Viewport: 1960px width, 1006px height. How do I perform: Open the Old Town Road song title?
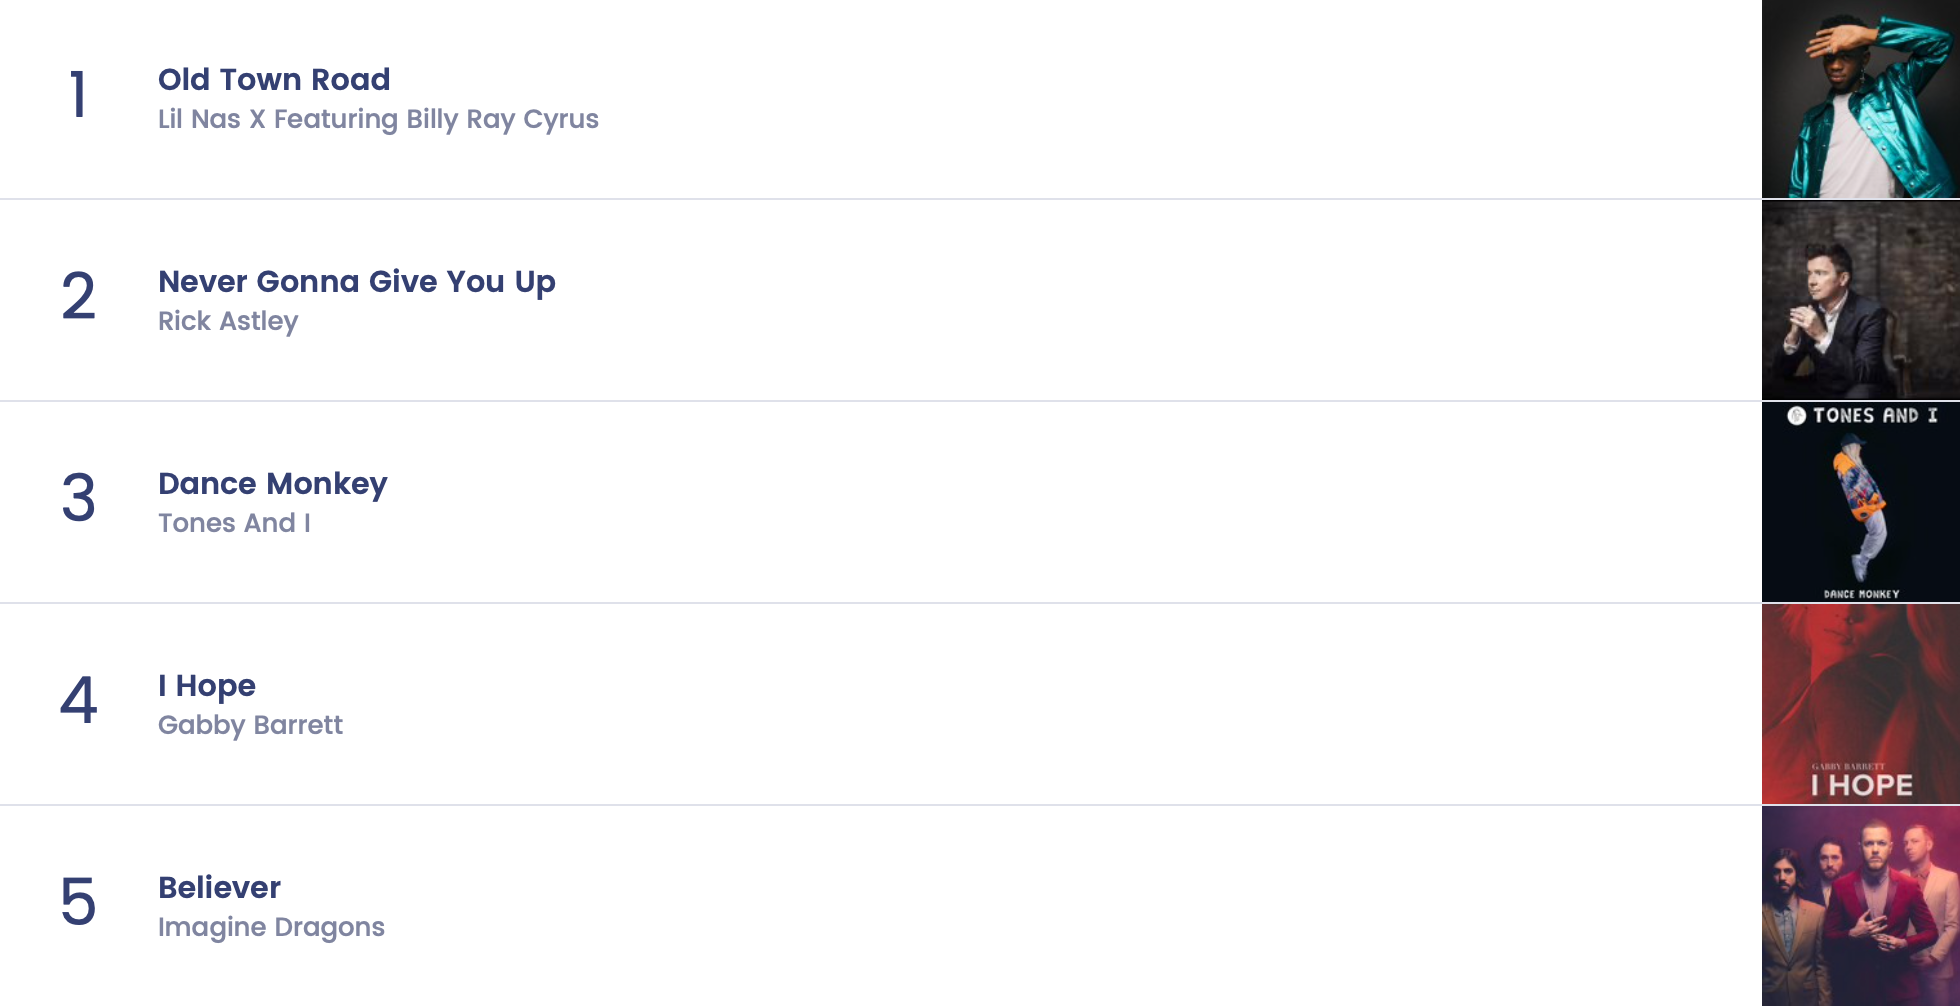point(274,80)
